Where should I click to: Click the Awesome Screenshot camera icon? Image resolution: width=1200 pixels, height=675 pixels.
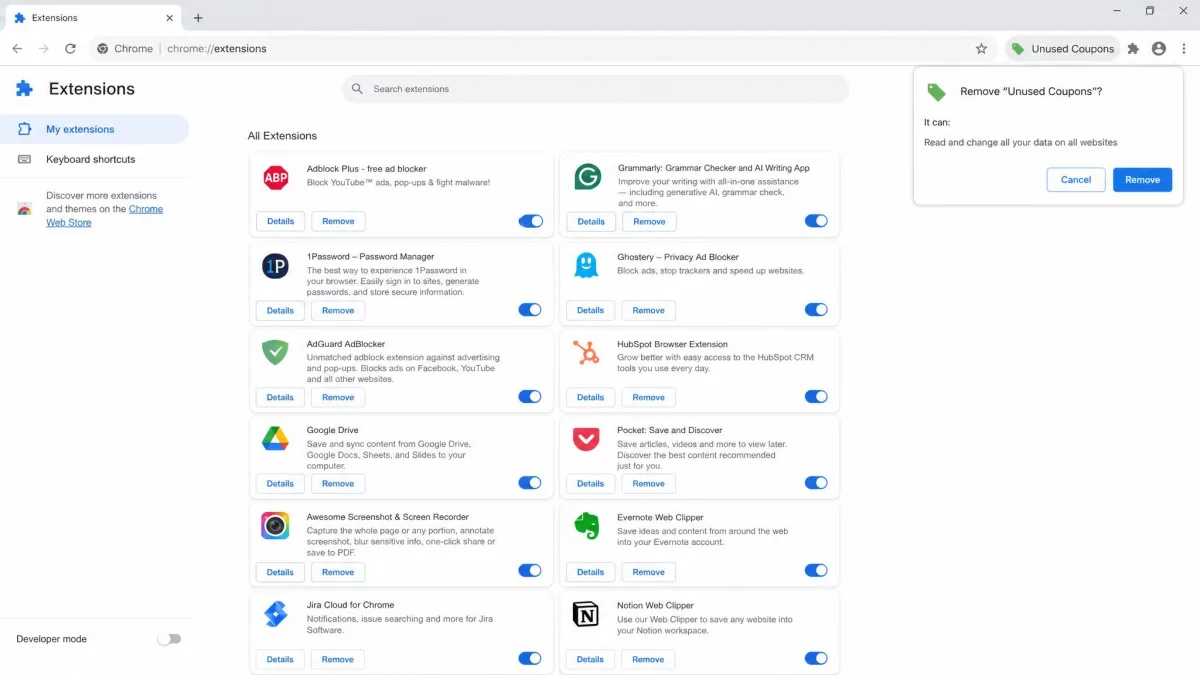coord(275,525)
